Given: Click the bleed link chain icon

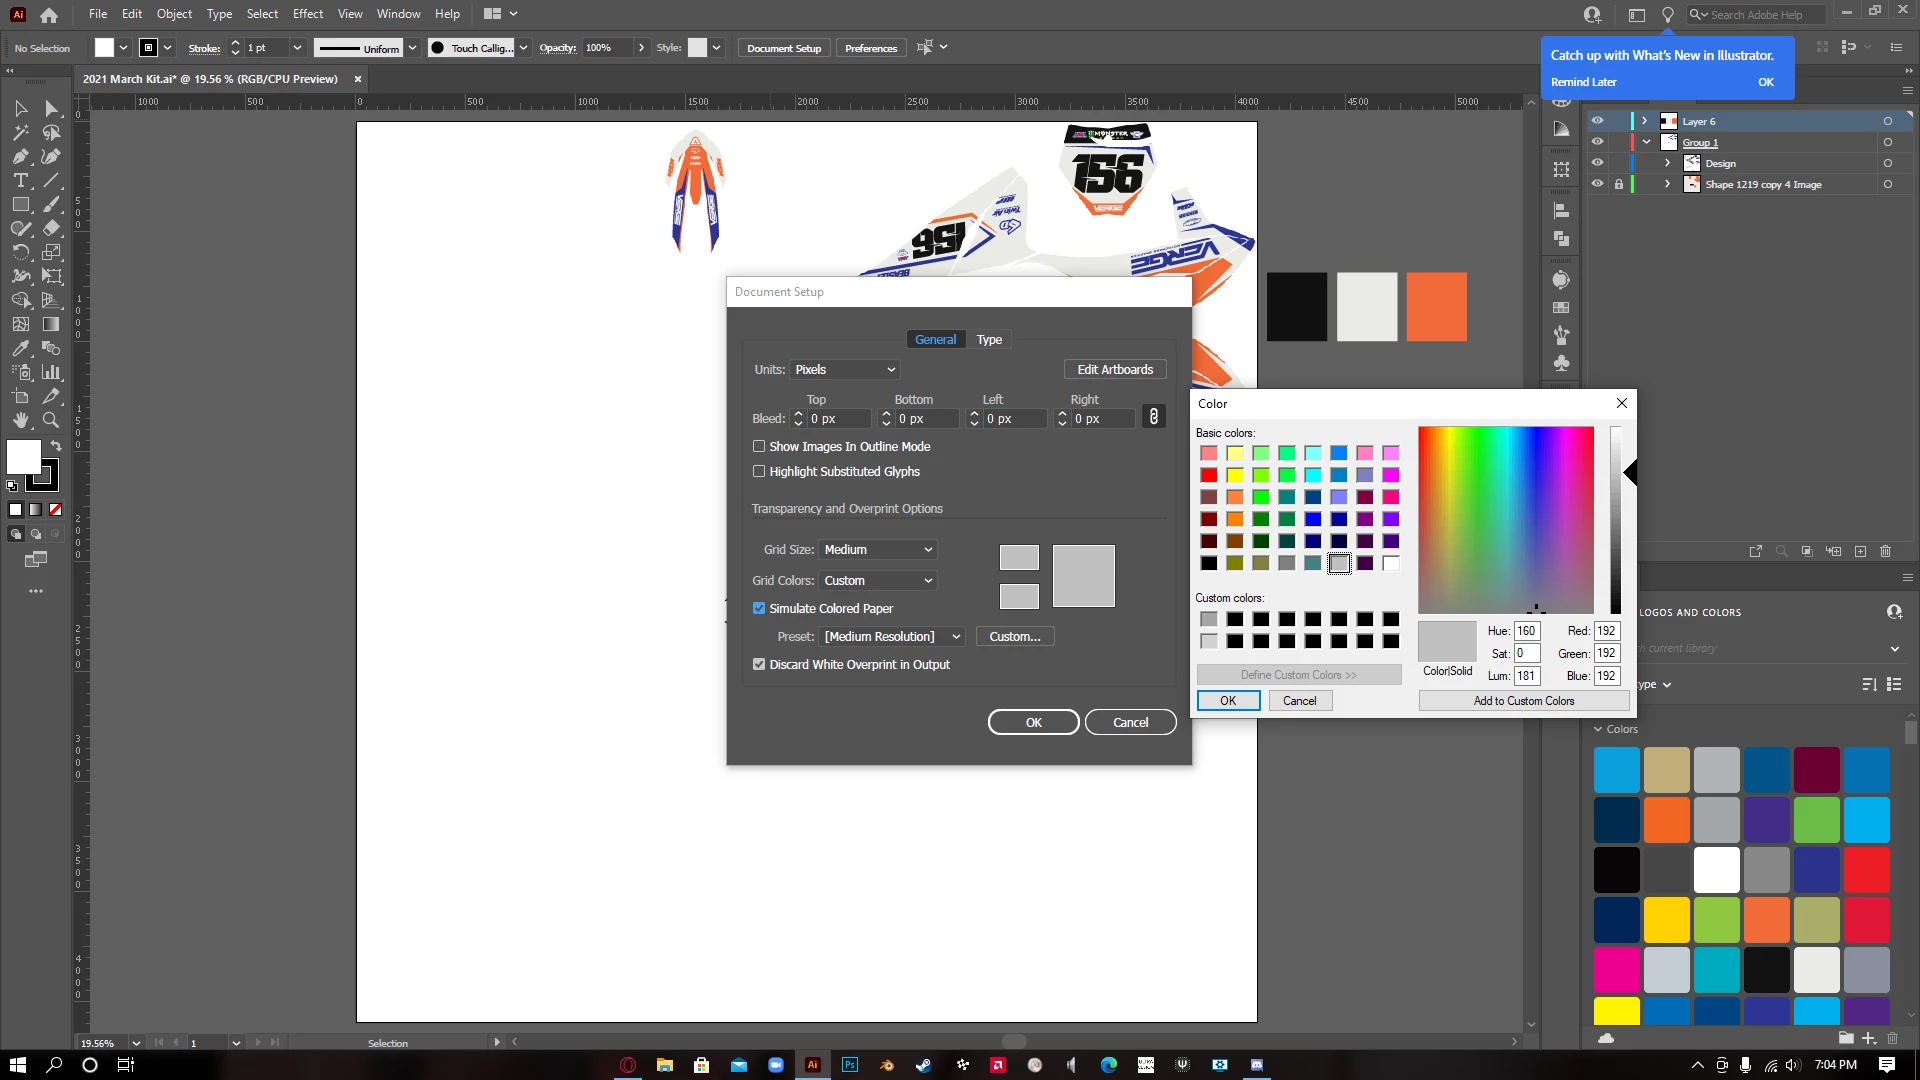Looking at the screenshot, I should 1153,417.
